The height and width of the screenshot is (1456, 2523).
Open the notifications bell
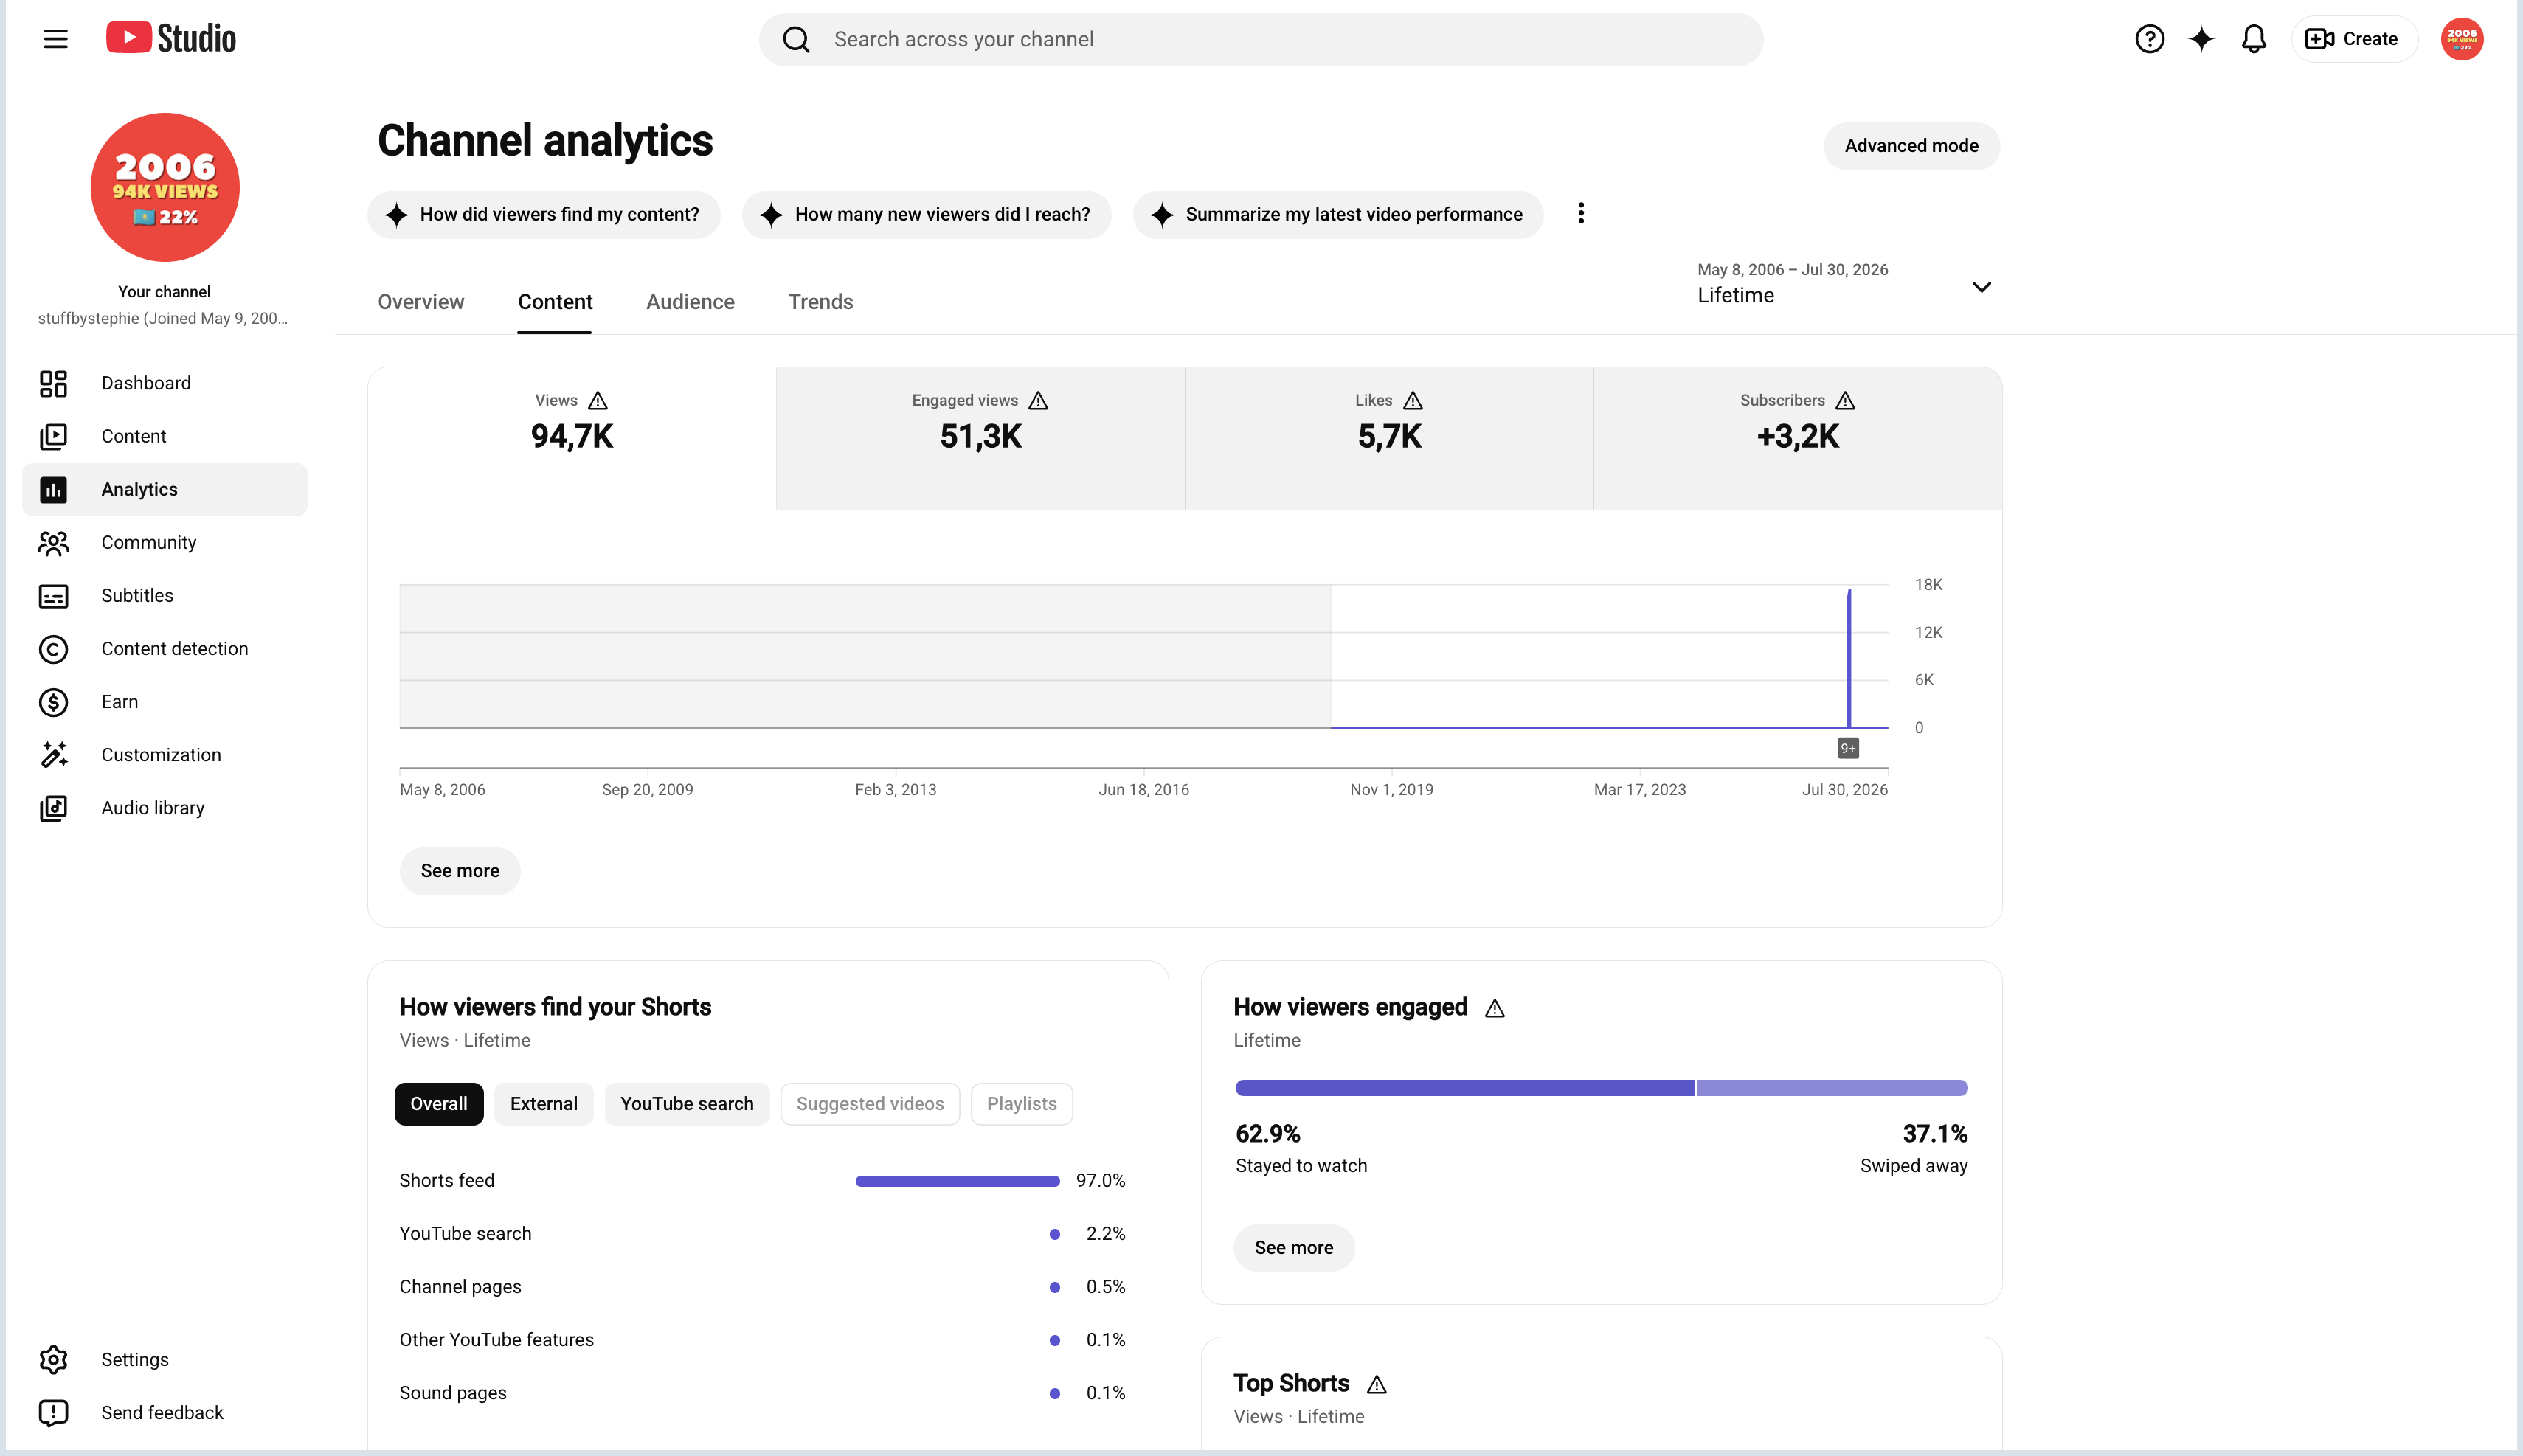tap(2254, 39)
